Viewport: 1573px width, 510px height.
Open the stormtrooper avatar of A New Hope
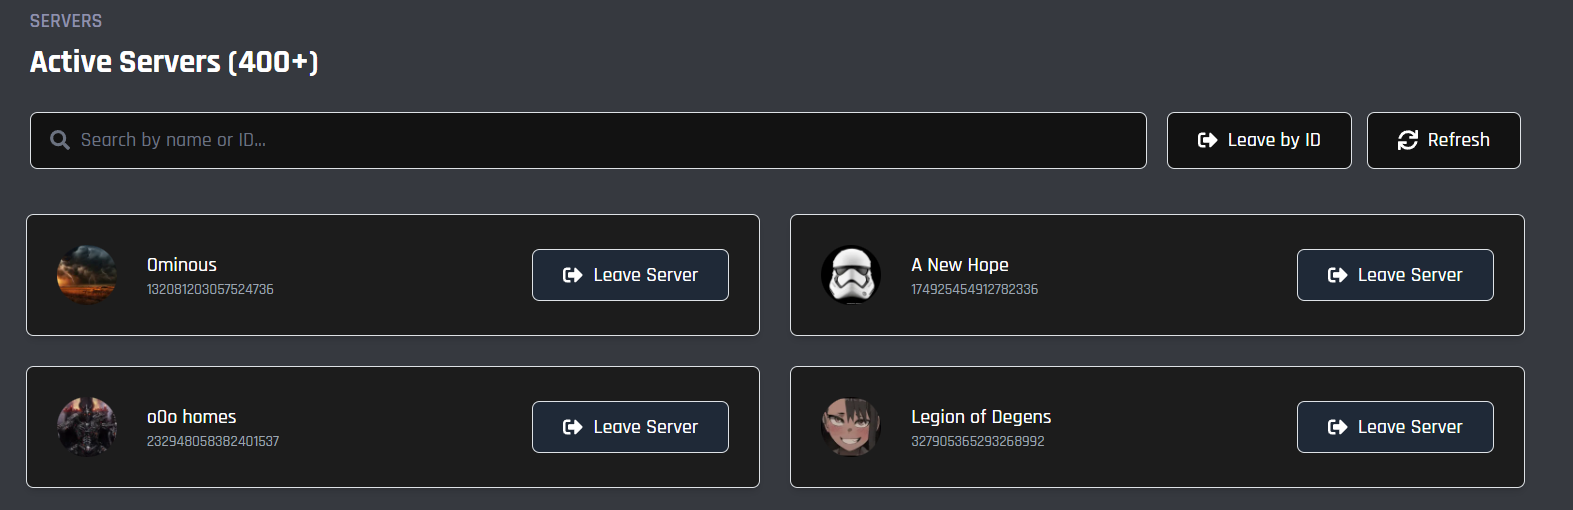pos(851,275)
